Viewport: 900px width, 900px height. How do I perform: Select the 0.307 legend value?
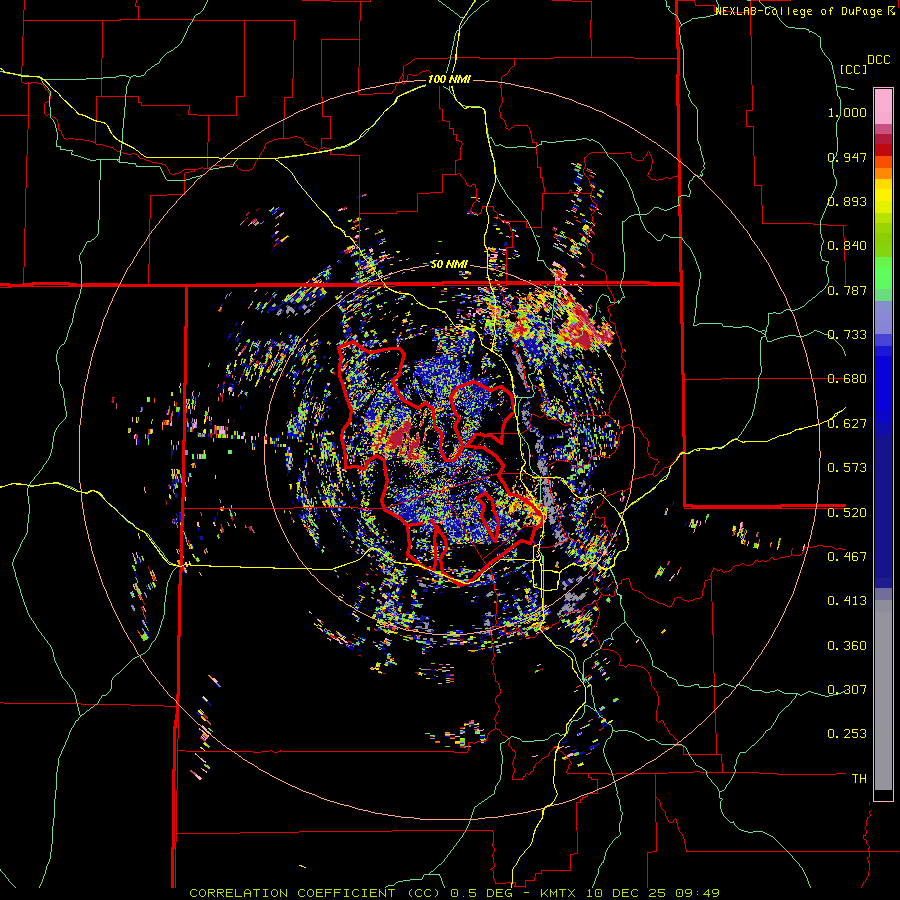(847, 689)
